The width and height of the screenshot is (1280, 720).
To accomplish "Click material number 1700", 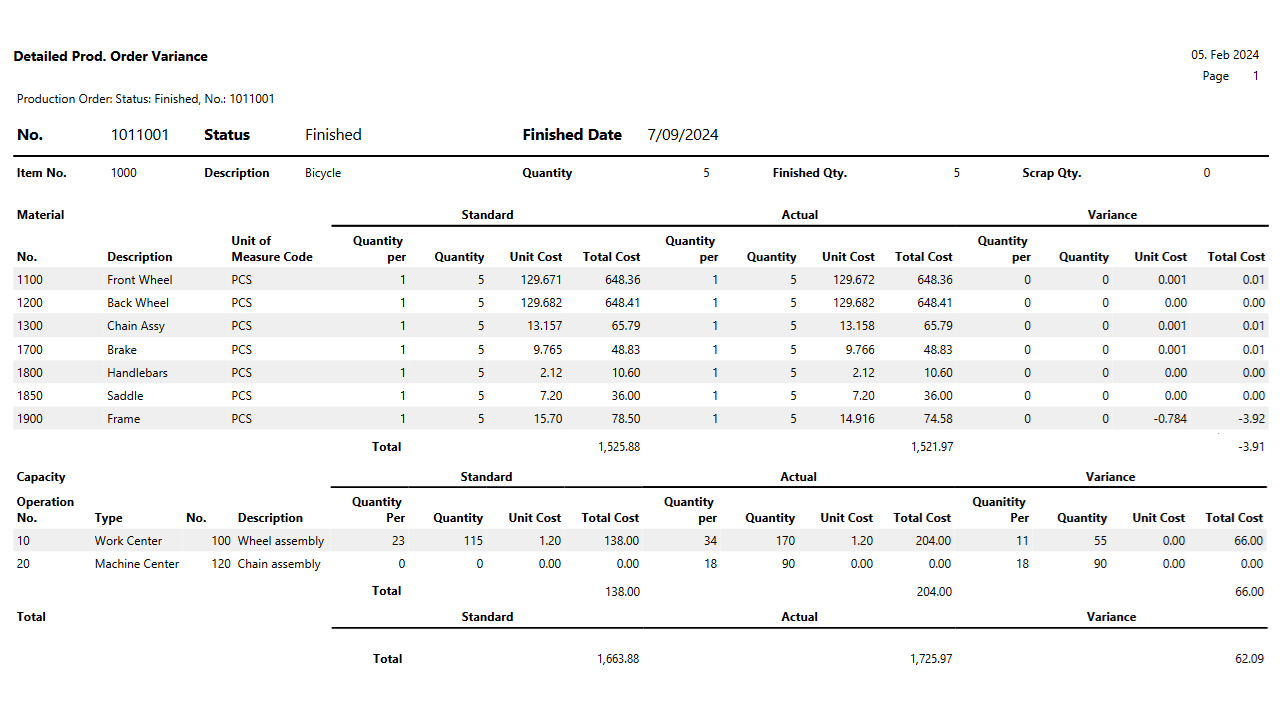I will [30, 350].
